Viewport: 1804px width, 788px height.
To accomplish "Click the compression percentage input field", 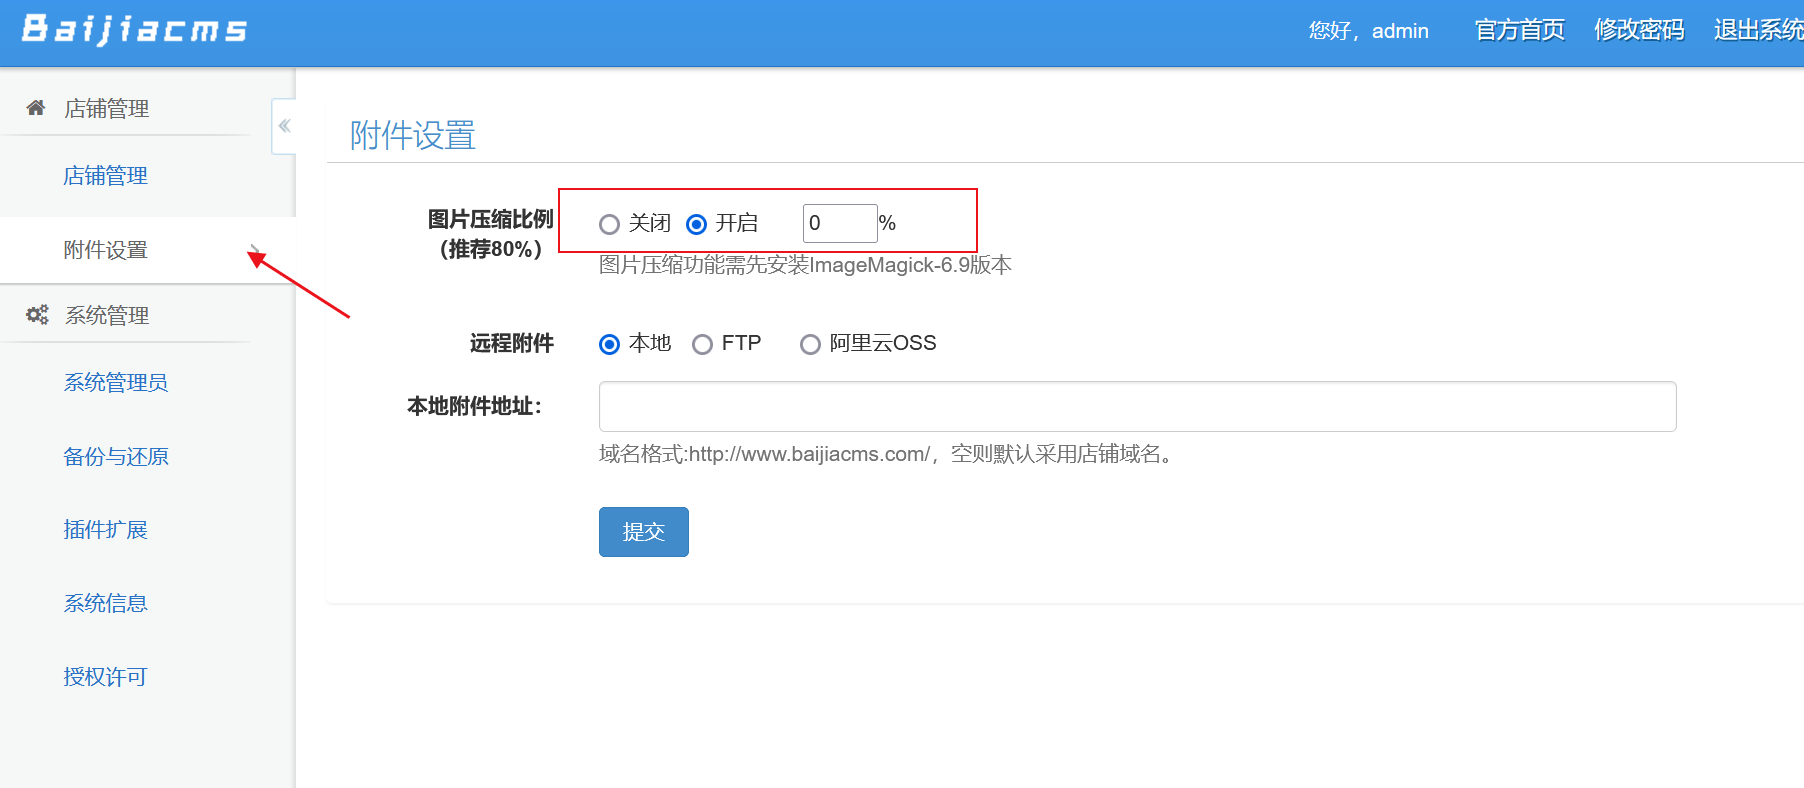I will pyautogui.click(x=840, y=223).
